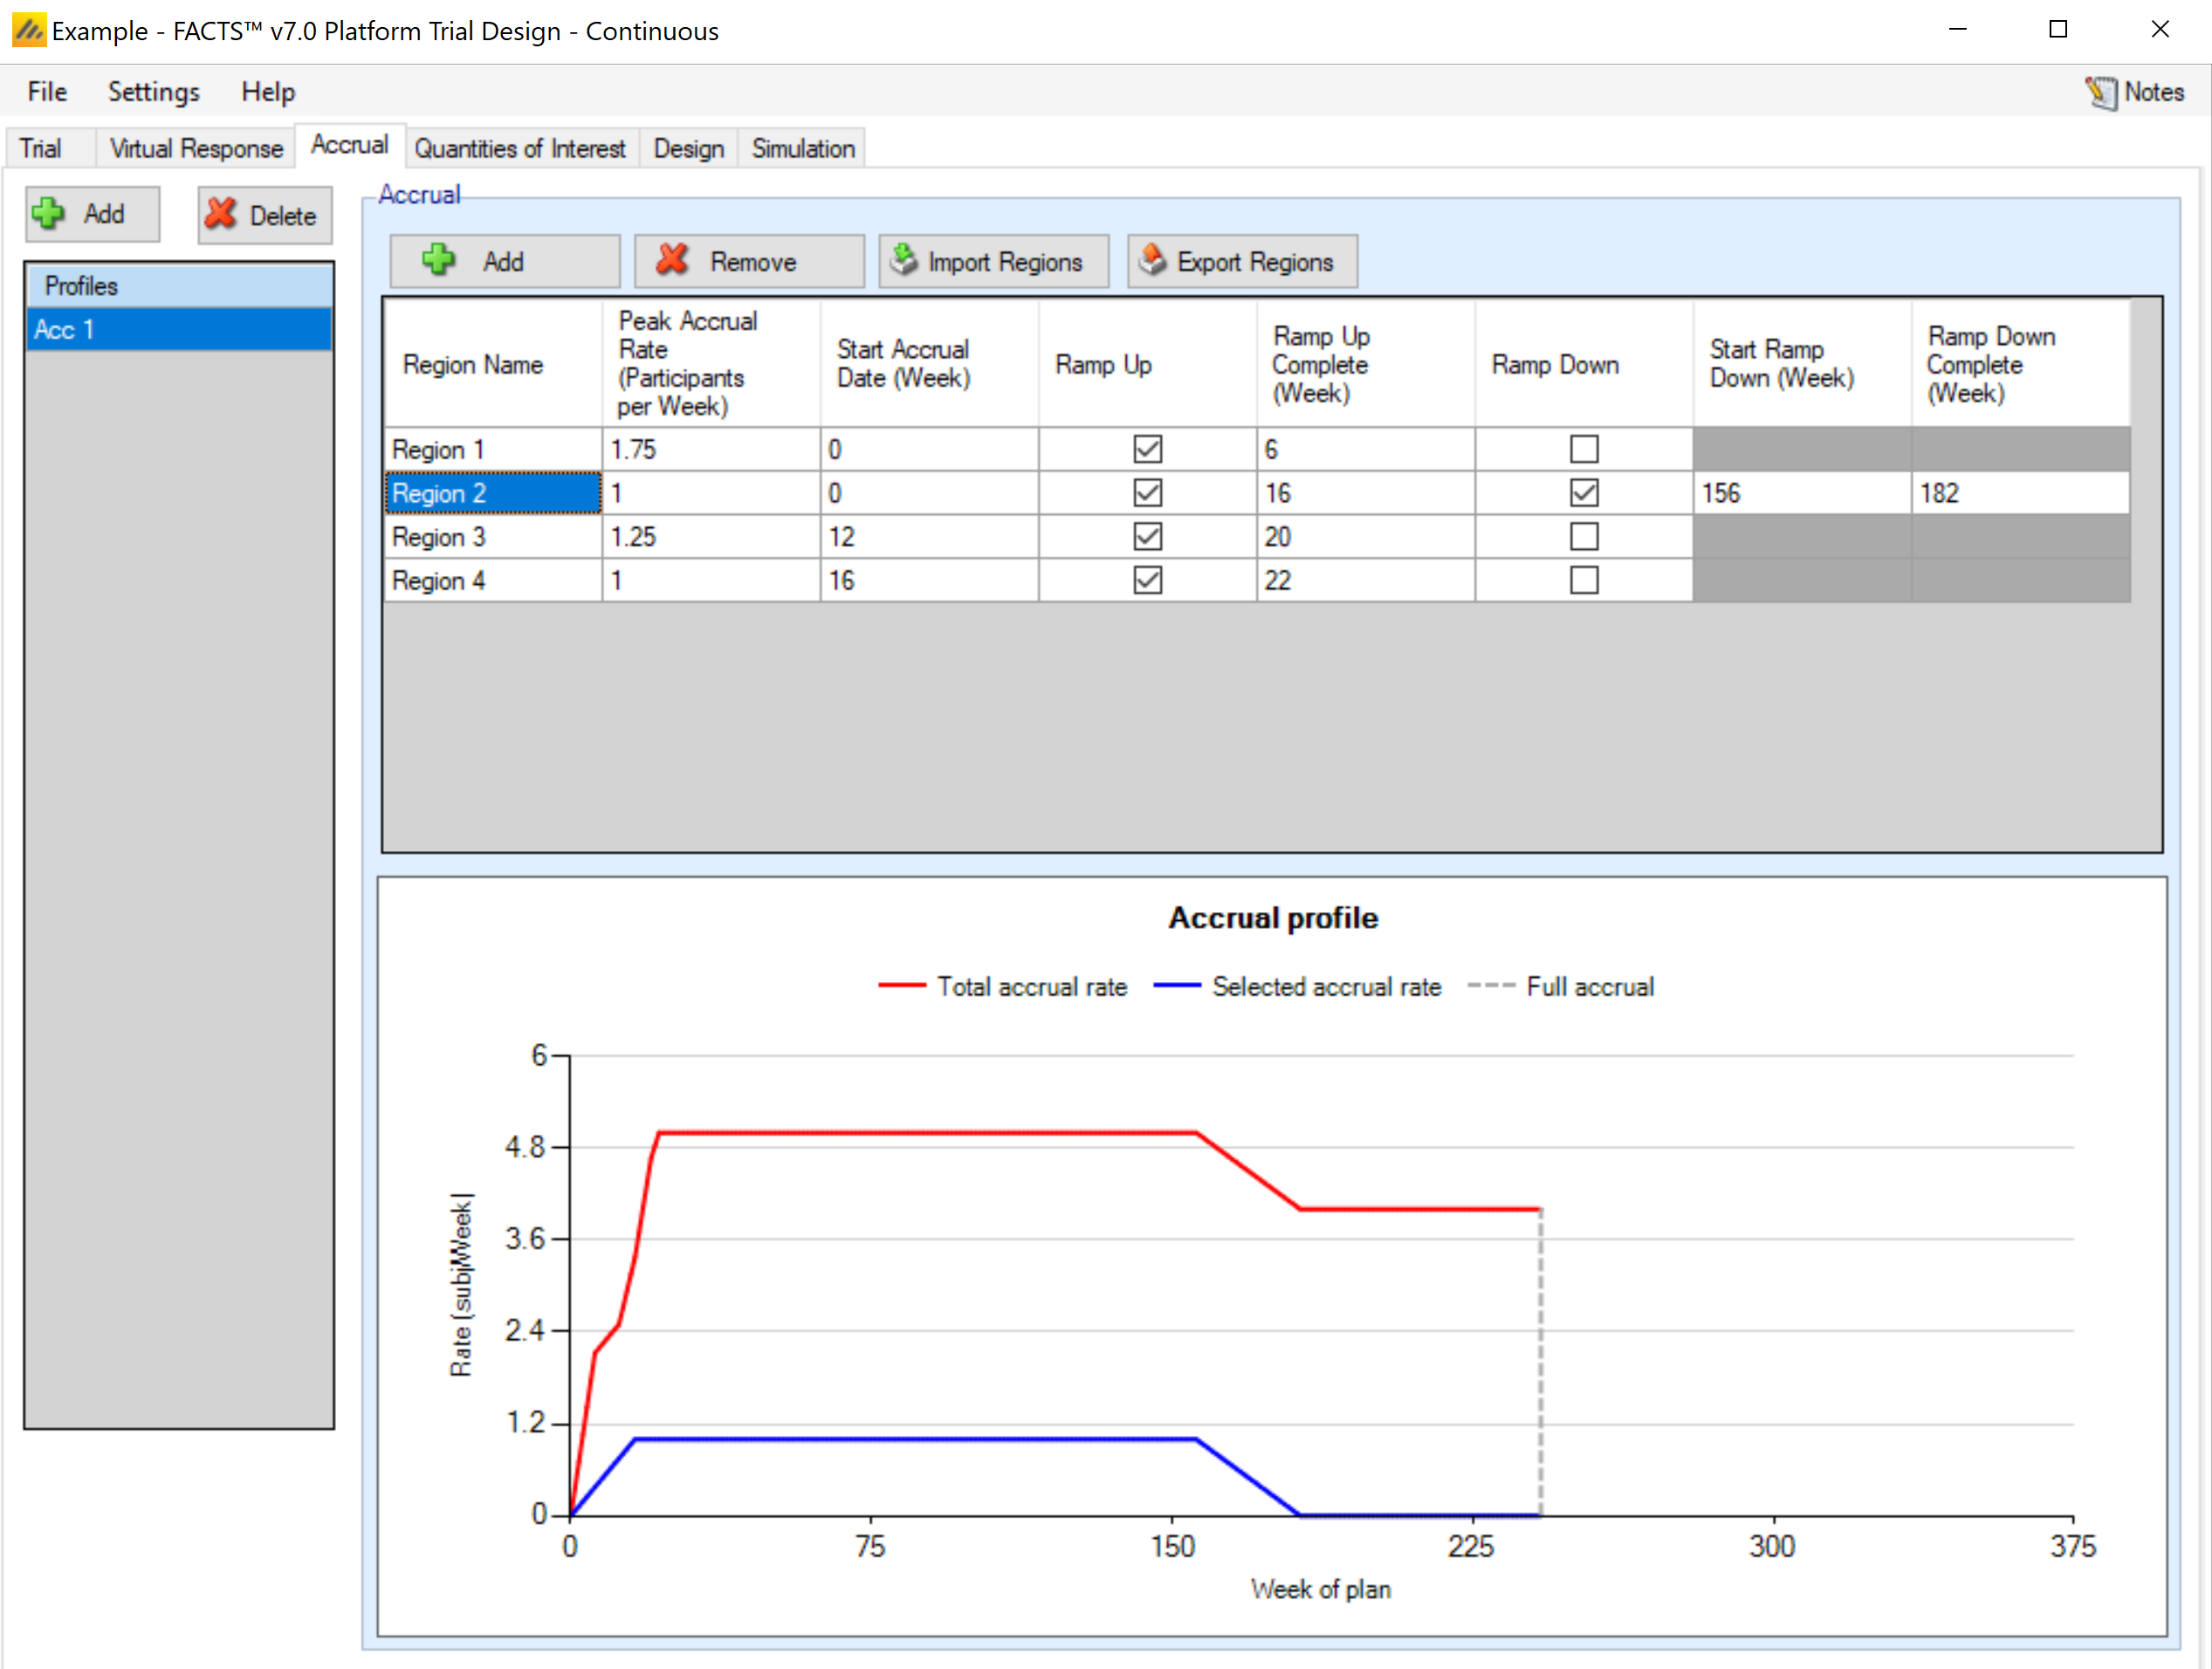The height and width of the screenshot is (1669, 2212).
Task: Open the Settings menu
Action: pyautogui.click(x=153, y=92)
